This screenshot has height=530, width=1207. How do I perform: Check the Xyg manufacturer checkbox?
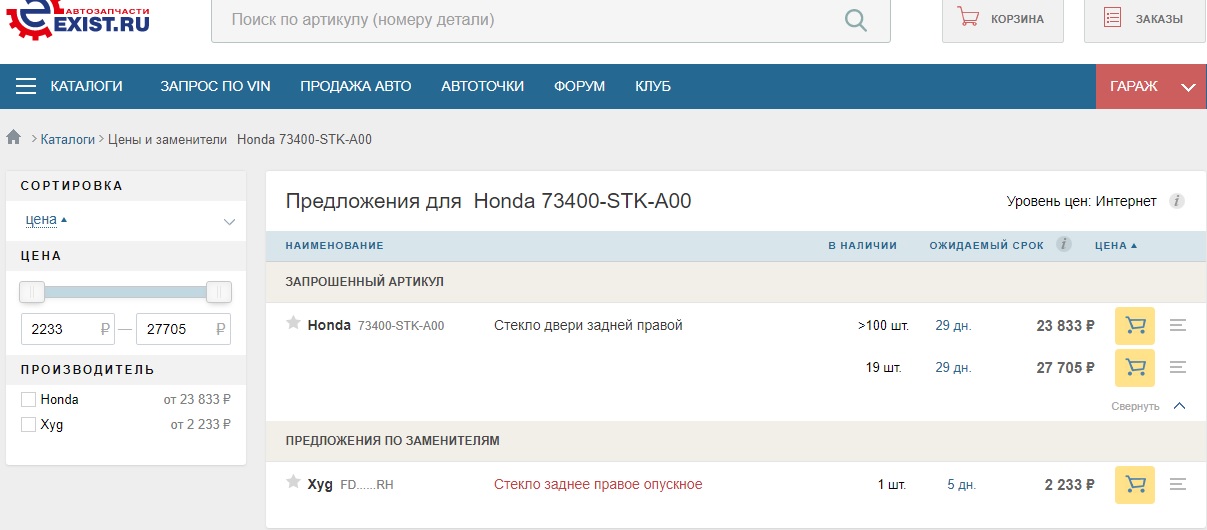tap(28, 425)
